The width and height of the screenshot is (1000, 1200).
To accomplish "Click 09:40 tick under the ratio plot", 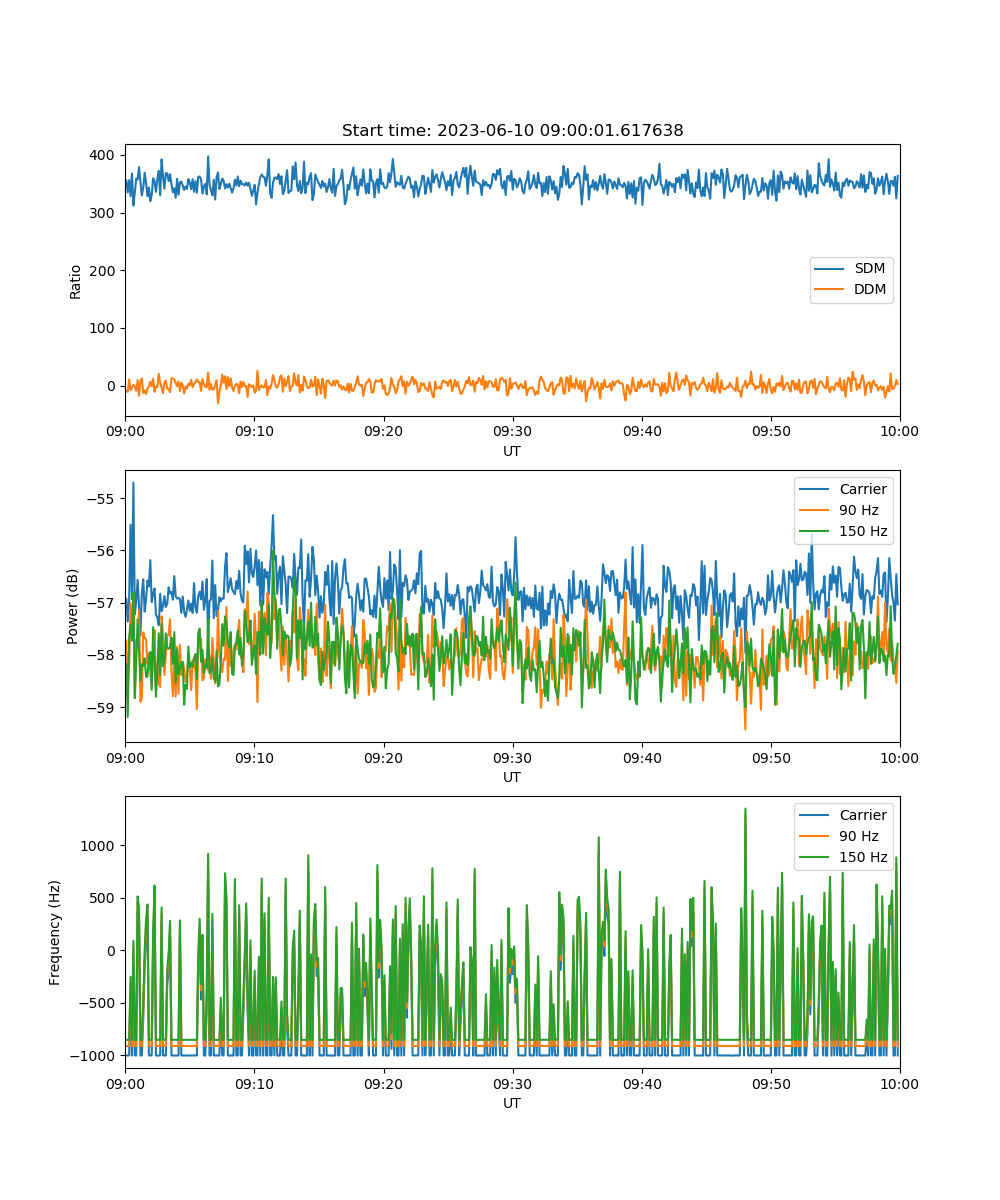I will [x=641, y=431].
